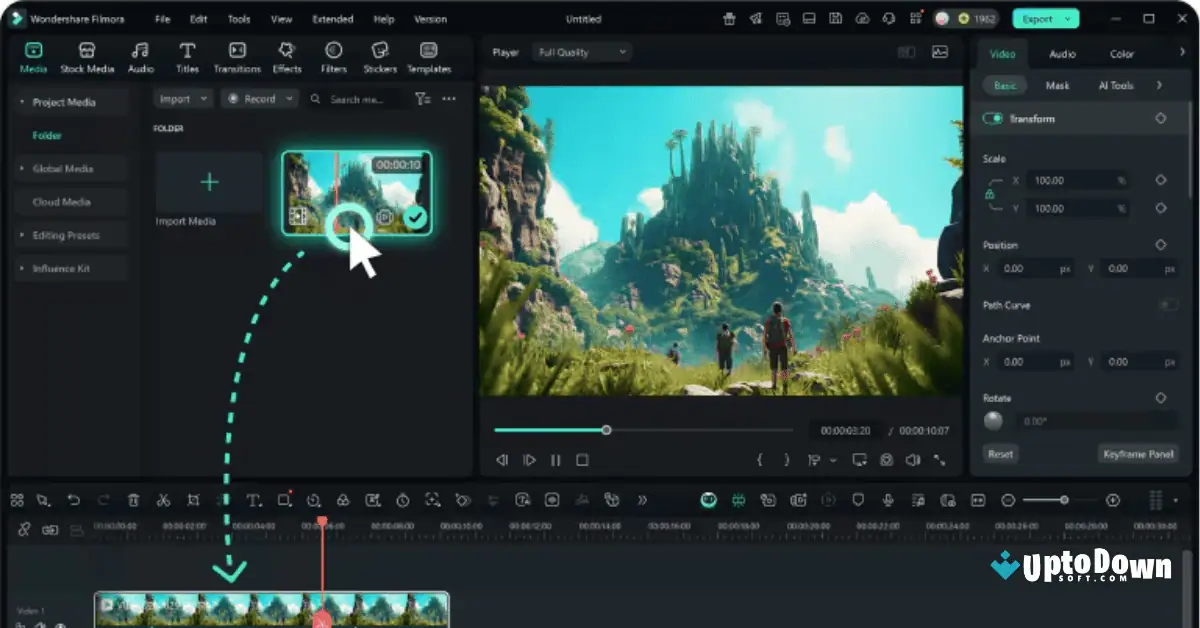The width and height of the screenshot is (1200, 628).
Task: Open the Full Quality player dropdown
Action: [581, 51]
